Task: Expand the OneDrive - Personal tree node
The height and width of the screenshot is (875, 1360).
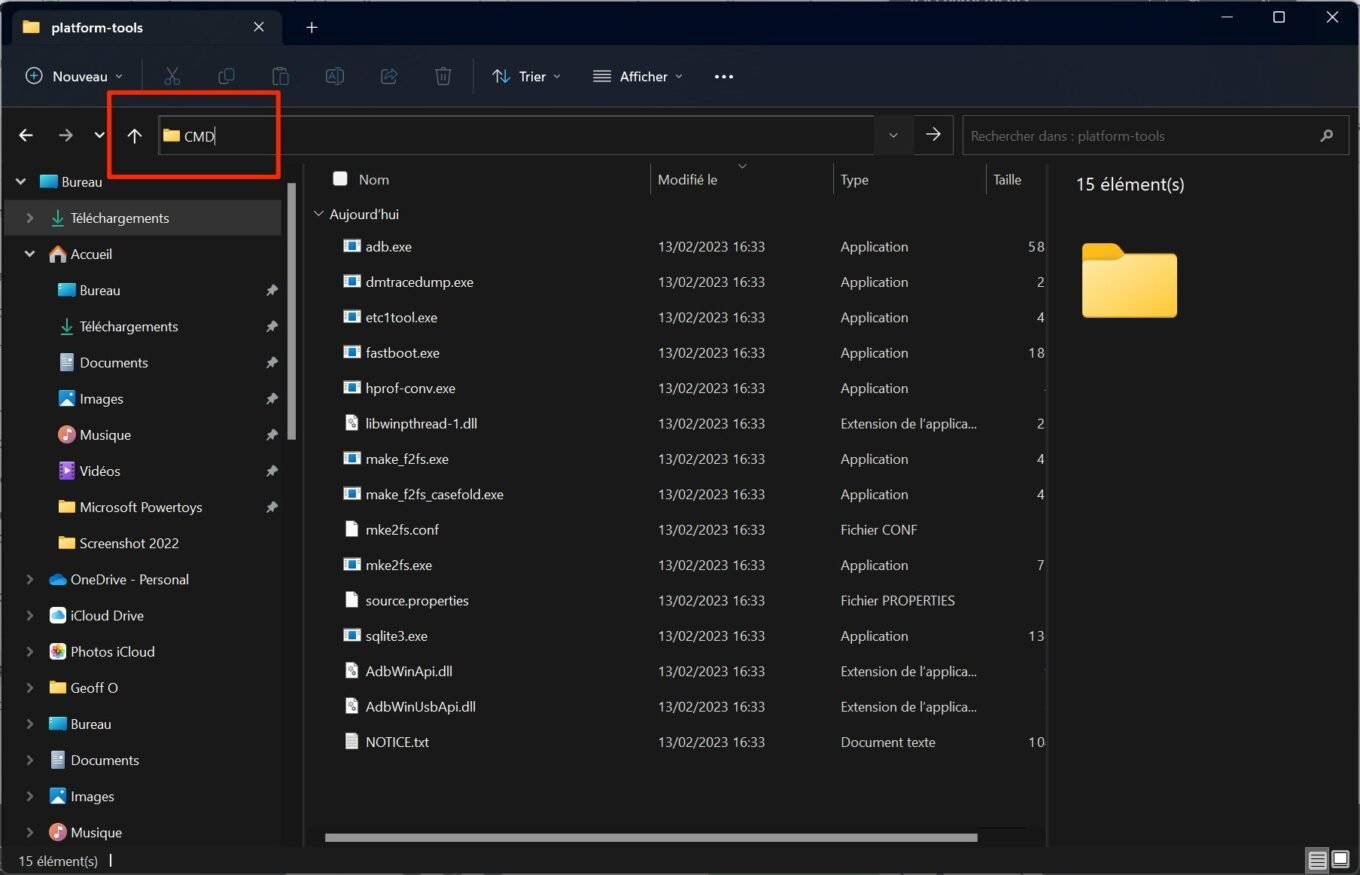Action: tap(29, 580)
